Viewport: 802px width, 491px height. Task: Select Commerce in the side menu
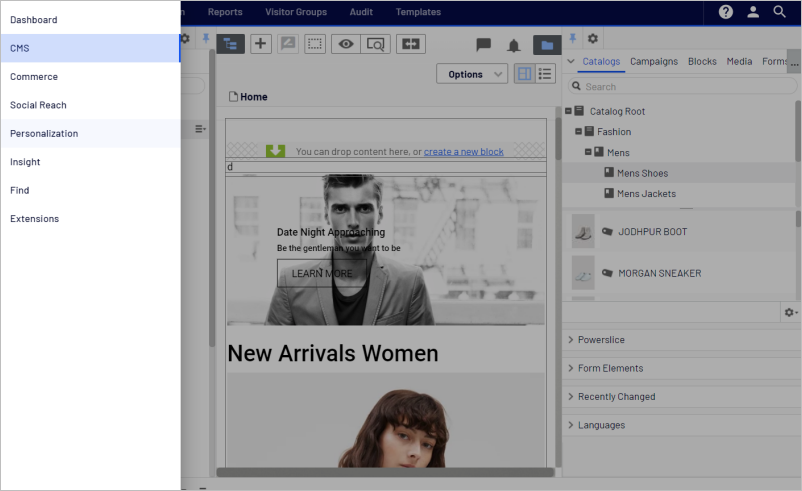(x=34, y=77)
